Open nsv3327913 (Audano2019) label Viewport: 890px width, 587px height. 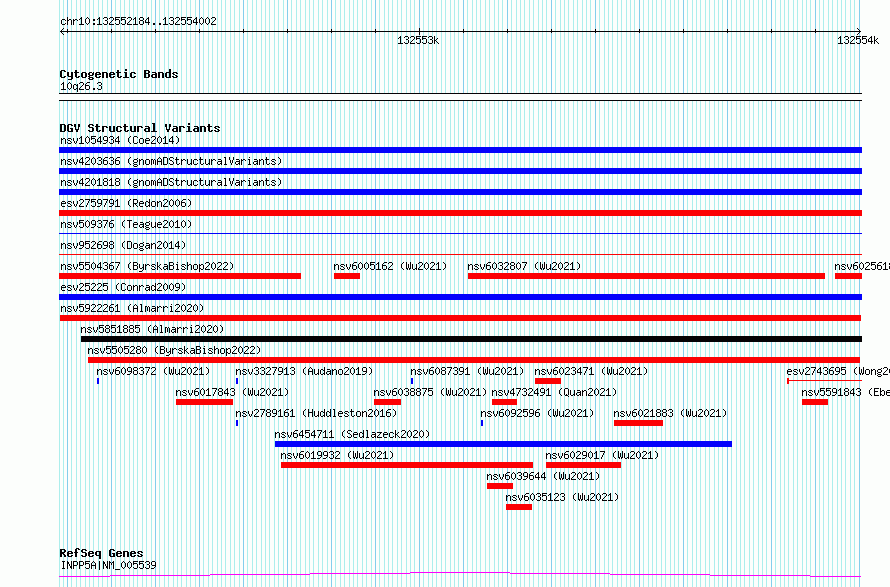coord(304,371)
